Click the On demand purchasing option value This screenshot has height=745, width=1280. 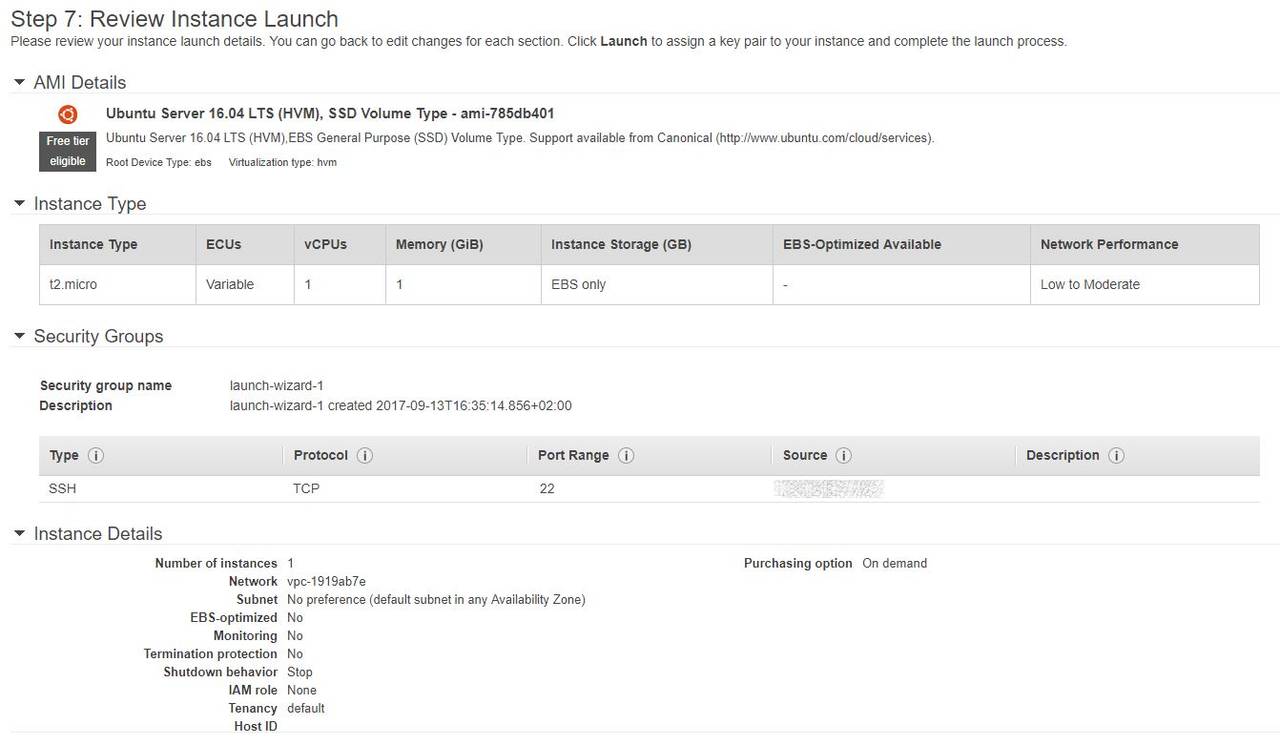click(x=894, y=563)
